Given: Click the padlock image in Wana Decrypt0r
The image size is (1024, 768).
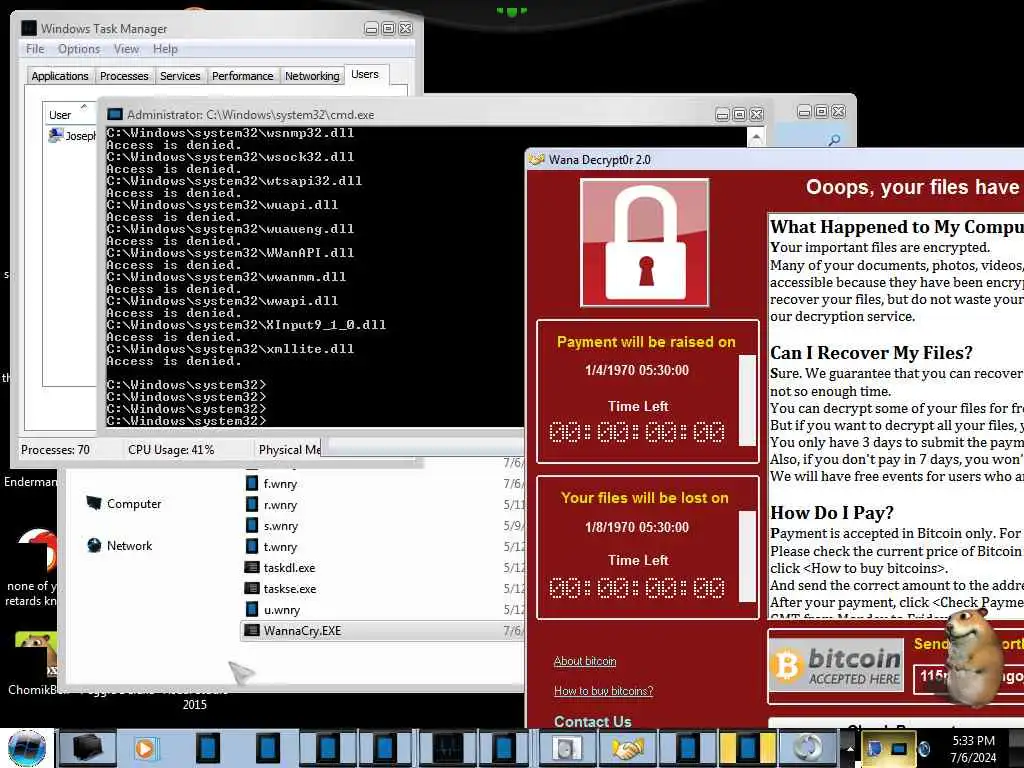Looking at the screenshot, I should pos(645,243).
